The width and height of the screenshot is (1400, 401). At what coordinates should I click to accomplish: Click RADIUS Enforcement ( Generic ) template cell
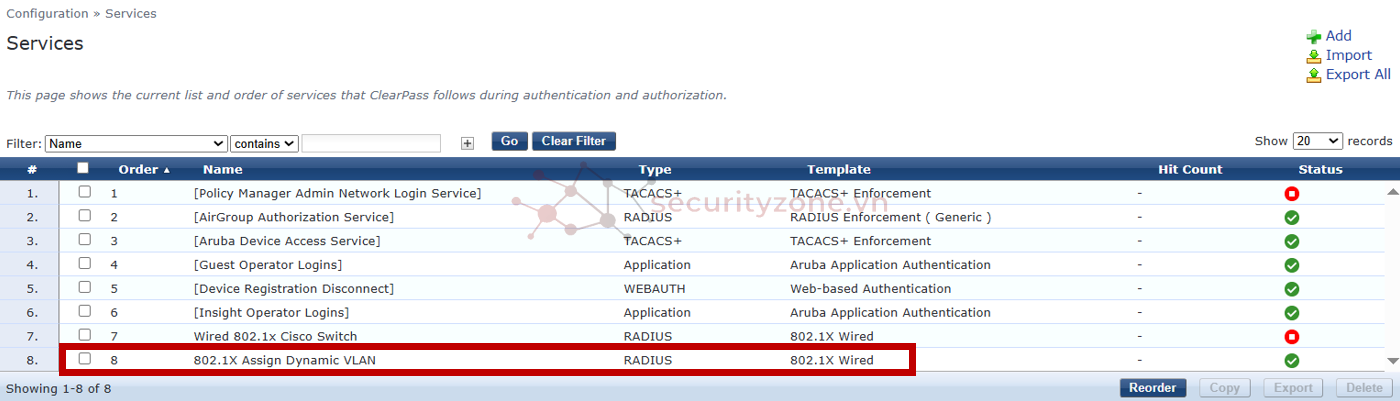(x=890, y=217)
